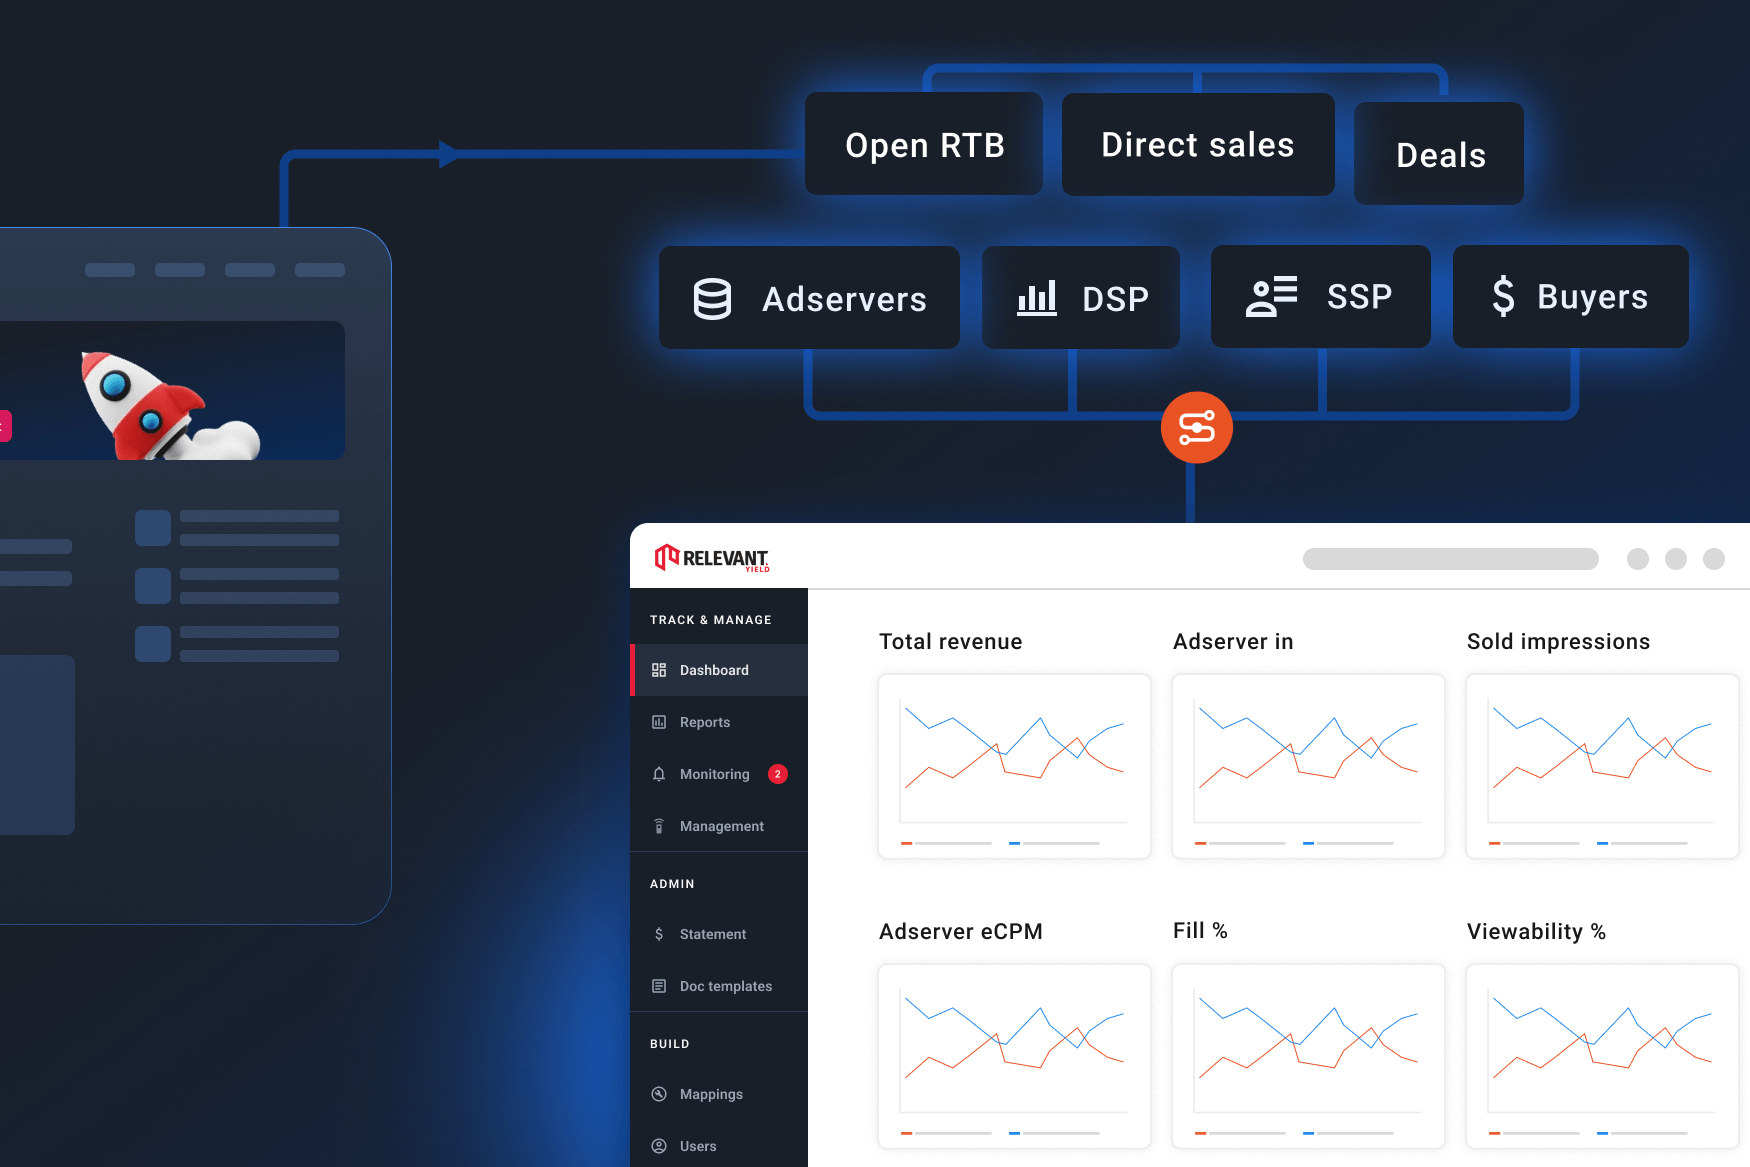Open the Sold impressions chart card
The width and height of the screenshot is (1750, 1167).
pyautogui.click(x=1602, y=766)
